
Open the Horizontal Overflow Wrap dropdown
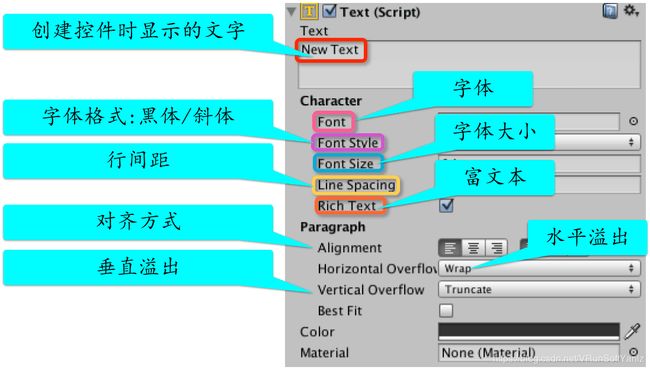click(x=539, y=268)
